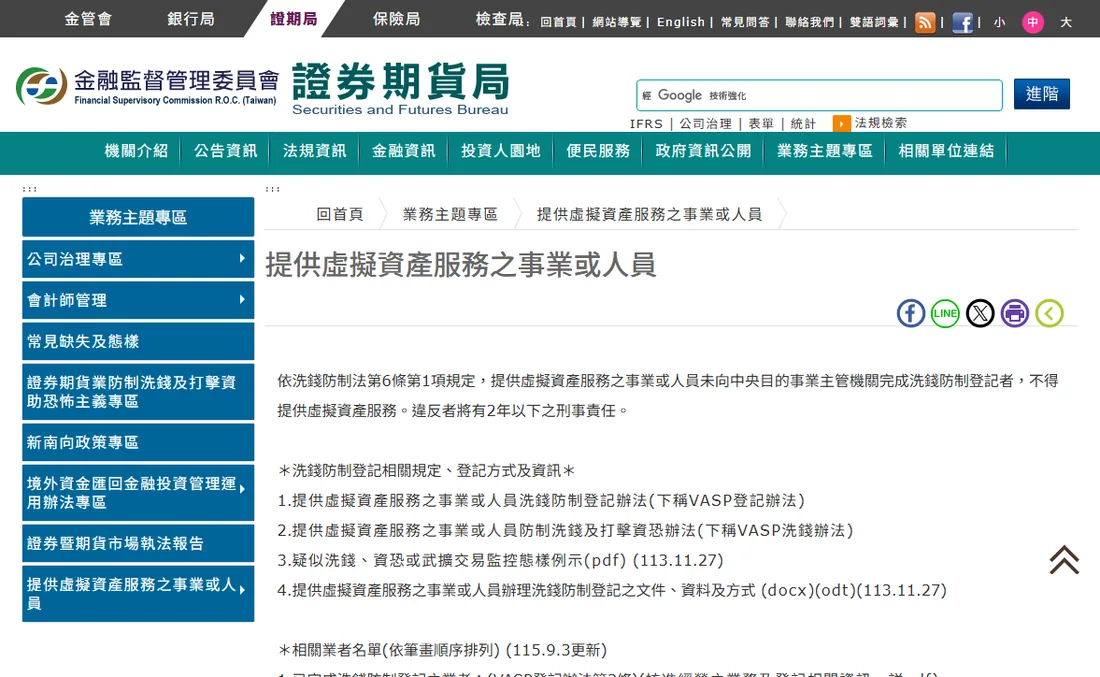Open the 政府資訊公開 main menu
Viewport: 1100px width, 677px height.
point(703,151)
